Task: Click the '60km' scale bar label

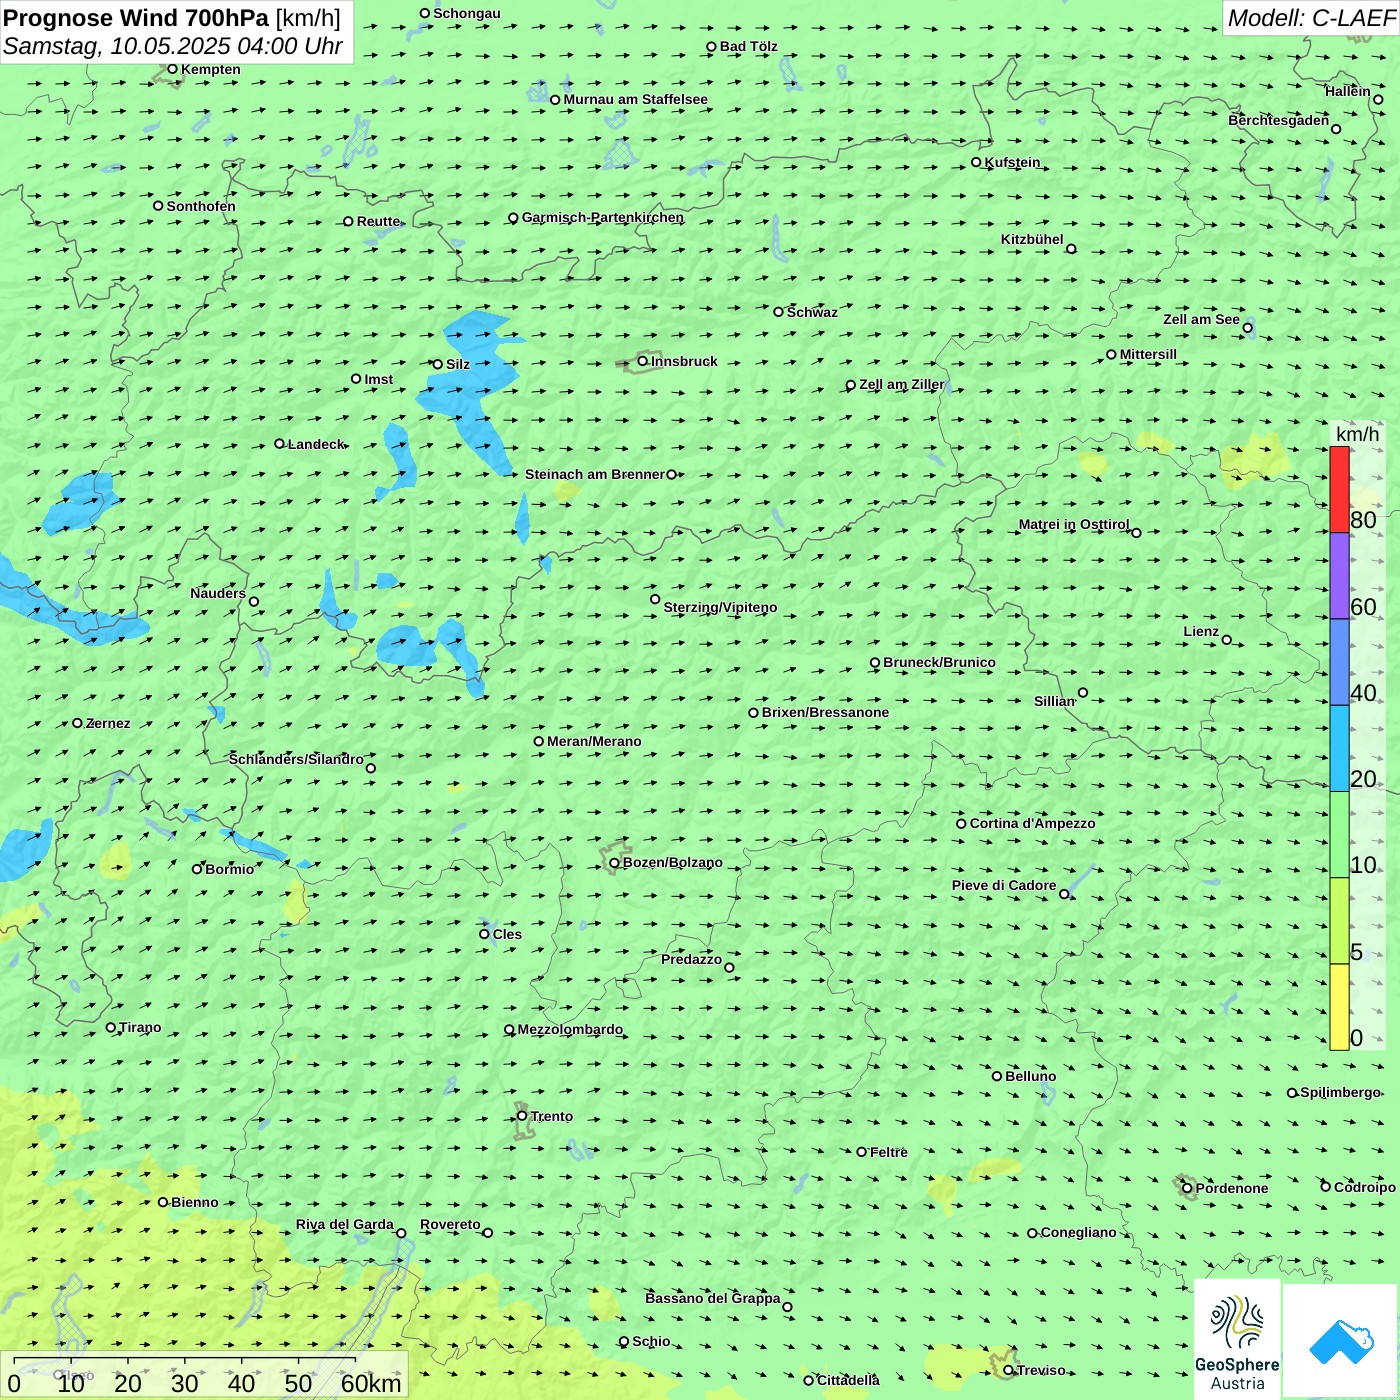Action: (x=371, y=1383)
